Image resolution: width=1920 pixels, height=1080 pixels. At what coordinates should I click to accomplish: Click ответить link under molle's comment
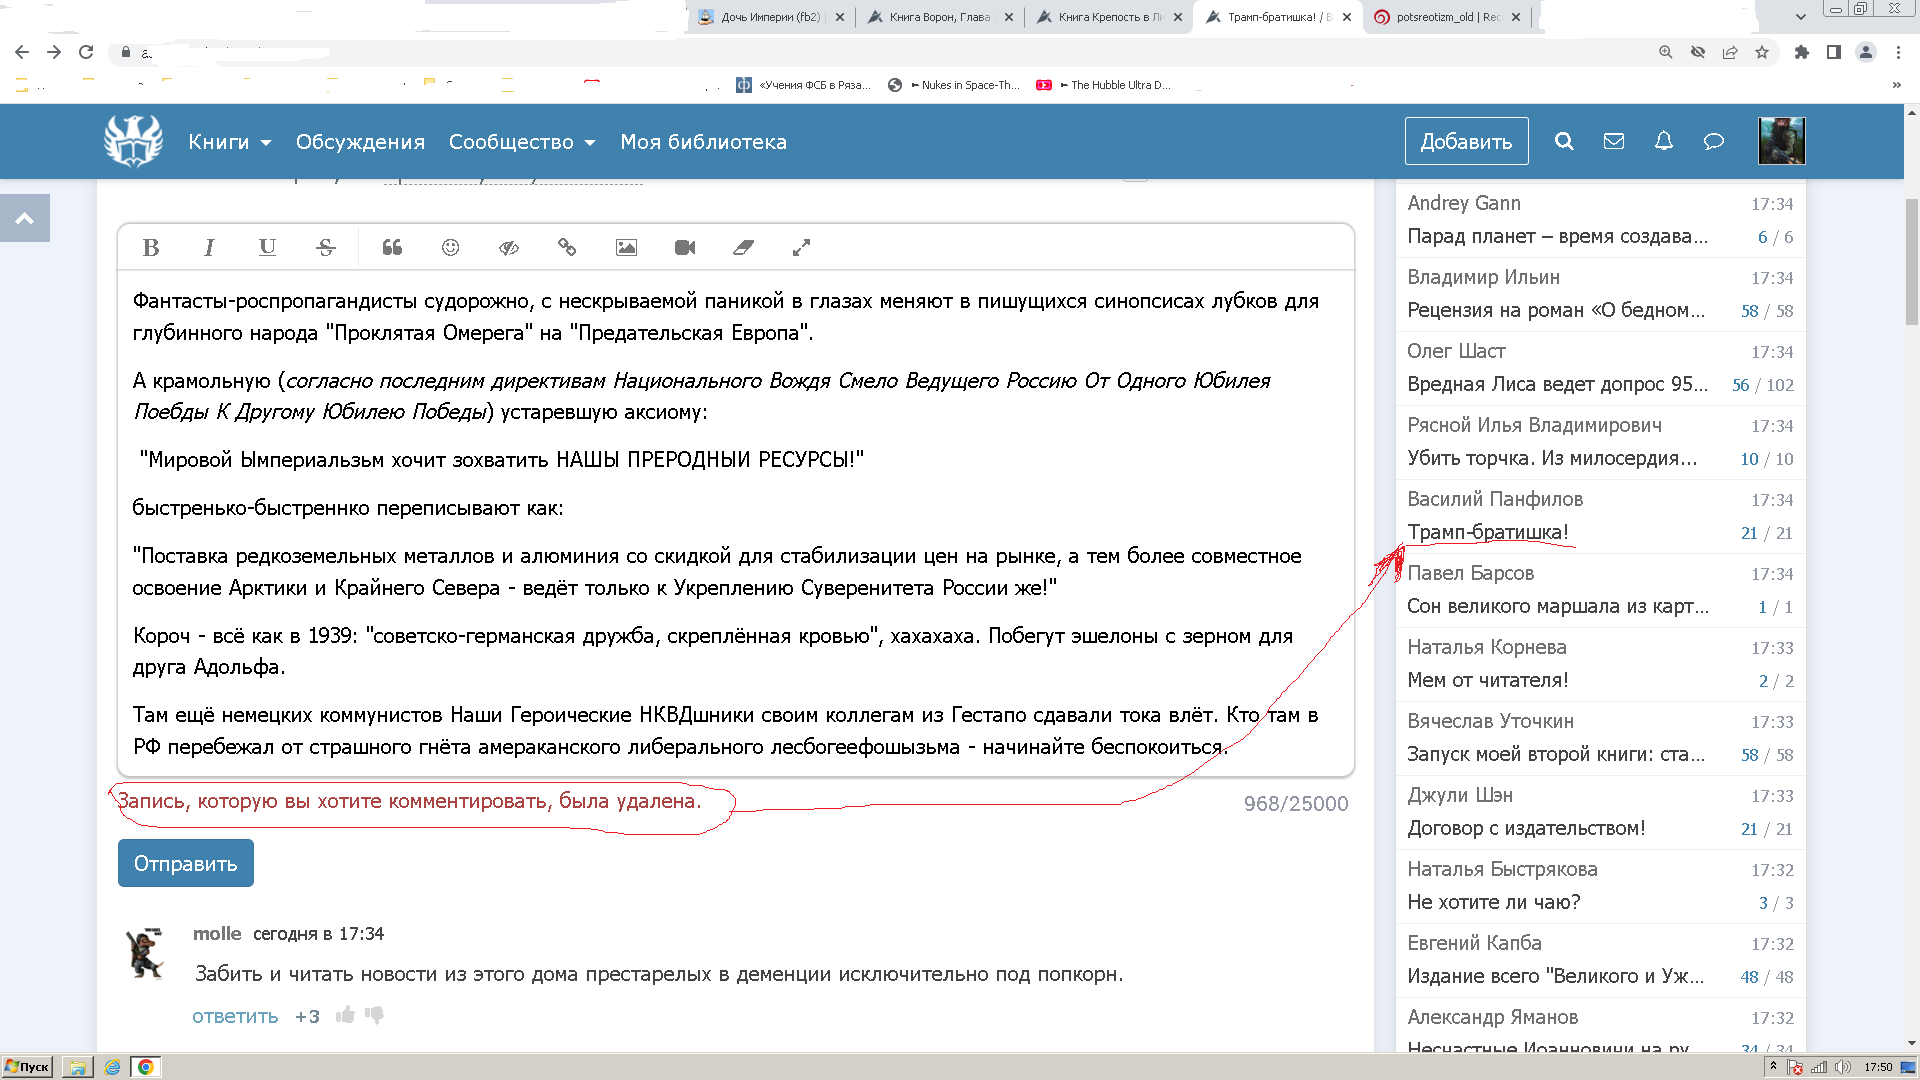[235, 1016]
